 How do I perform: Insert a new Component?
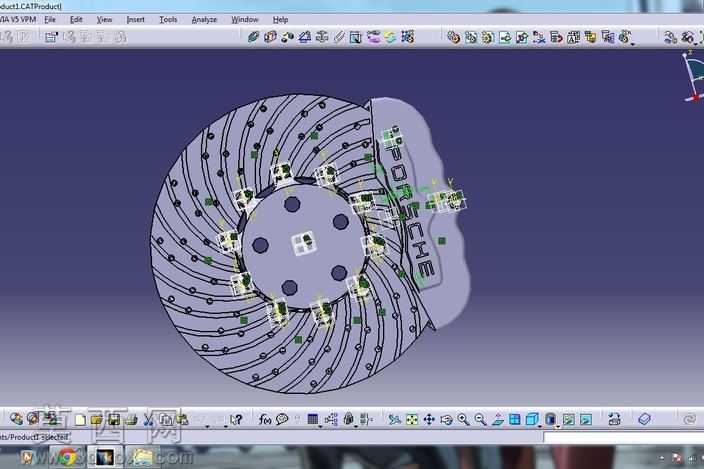453,37
